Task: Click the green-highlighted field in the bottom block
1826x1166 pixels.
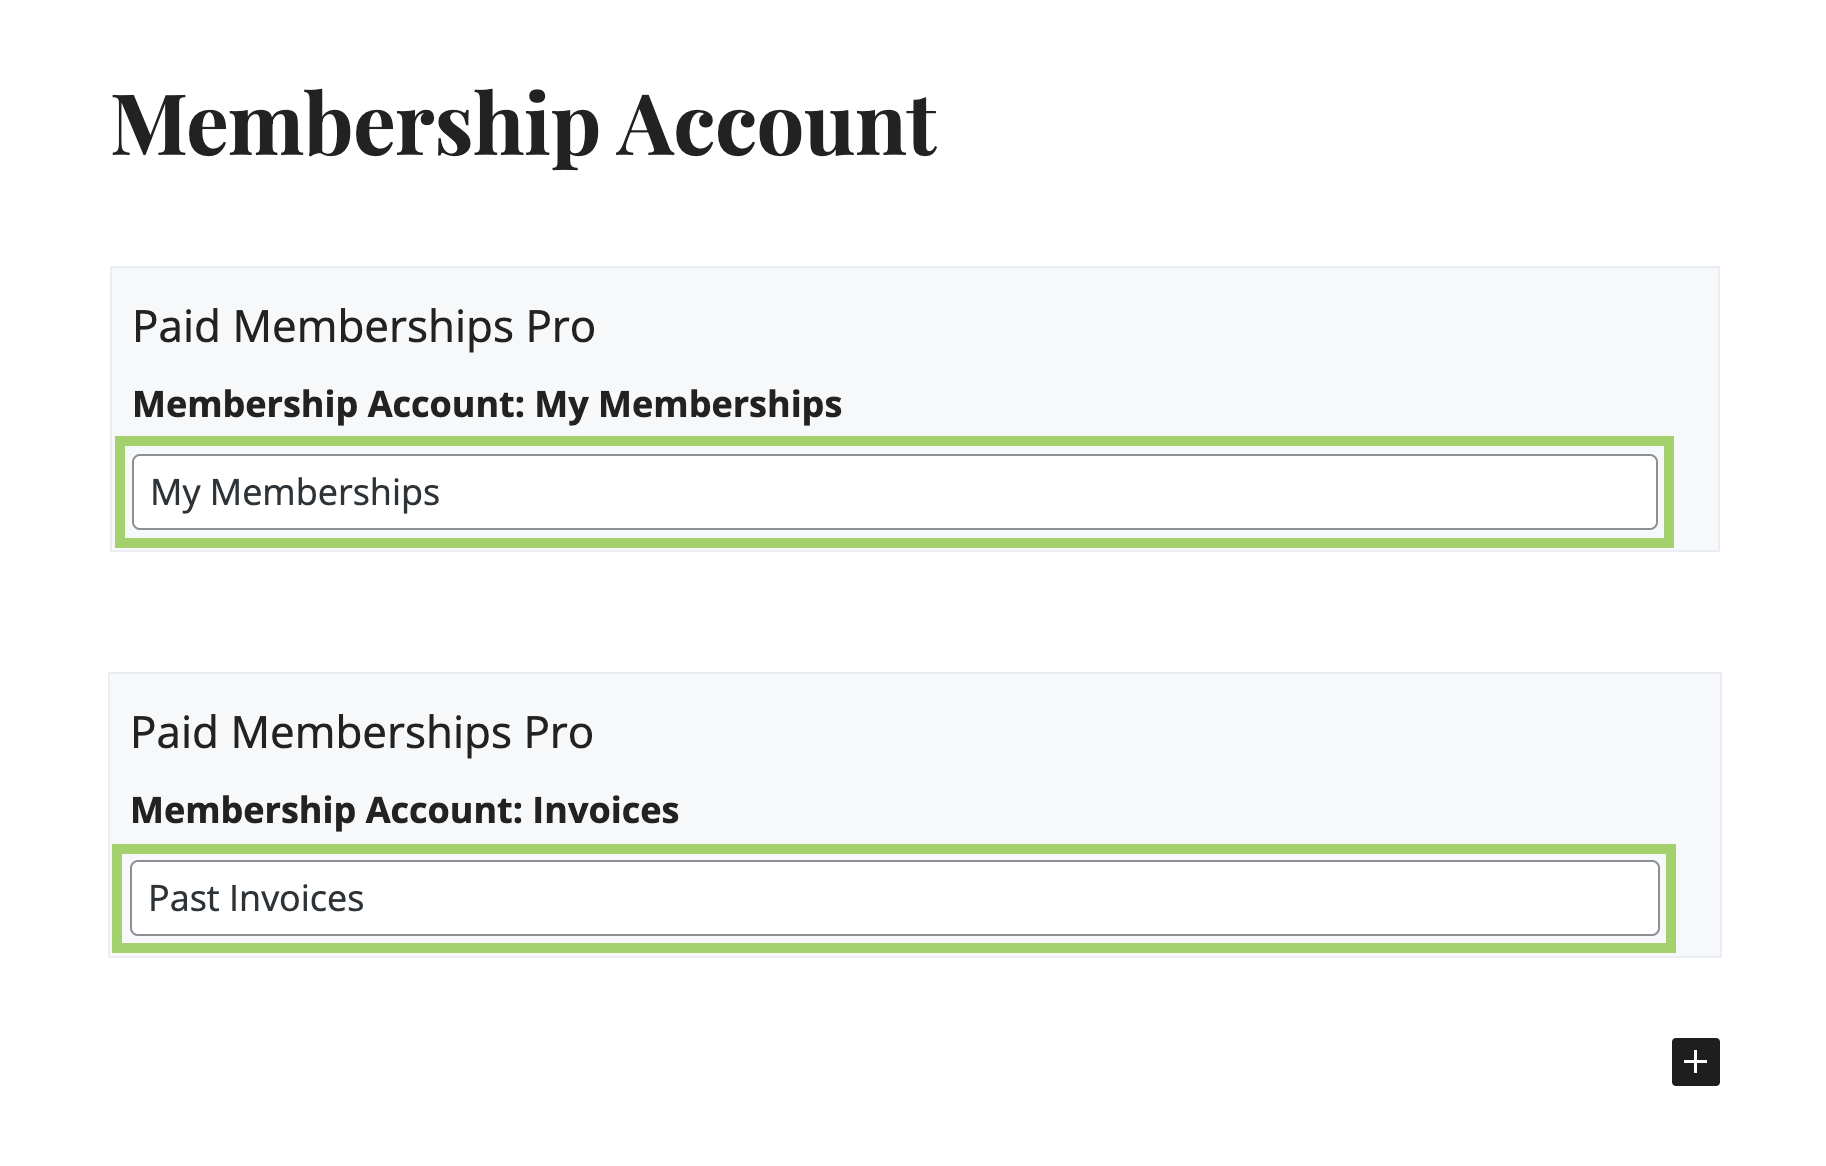Action: [x=890, y=898]
